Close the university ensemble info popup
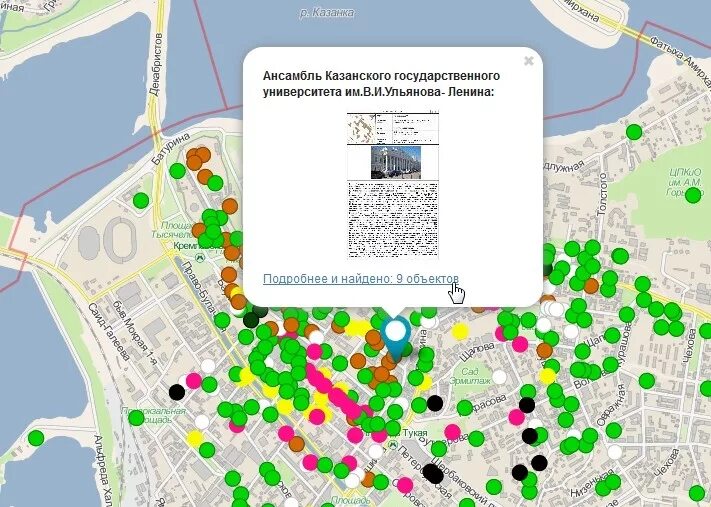 pyautogui.click(x=529, y=61)
